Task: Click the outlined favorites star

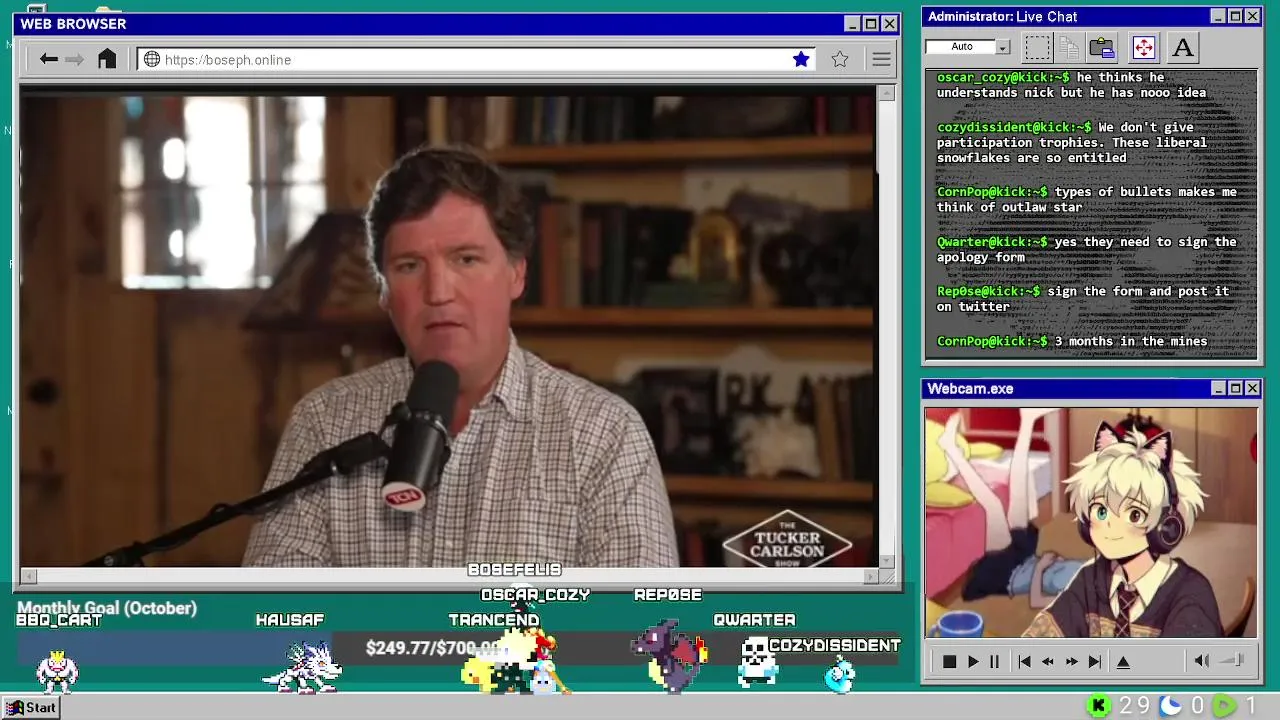Action: (840, 60)
